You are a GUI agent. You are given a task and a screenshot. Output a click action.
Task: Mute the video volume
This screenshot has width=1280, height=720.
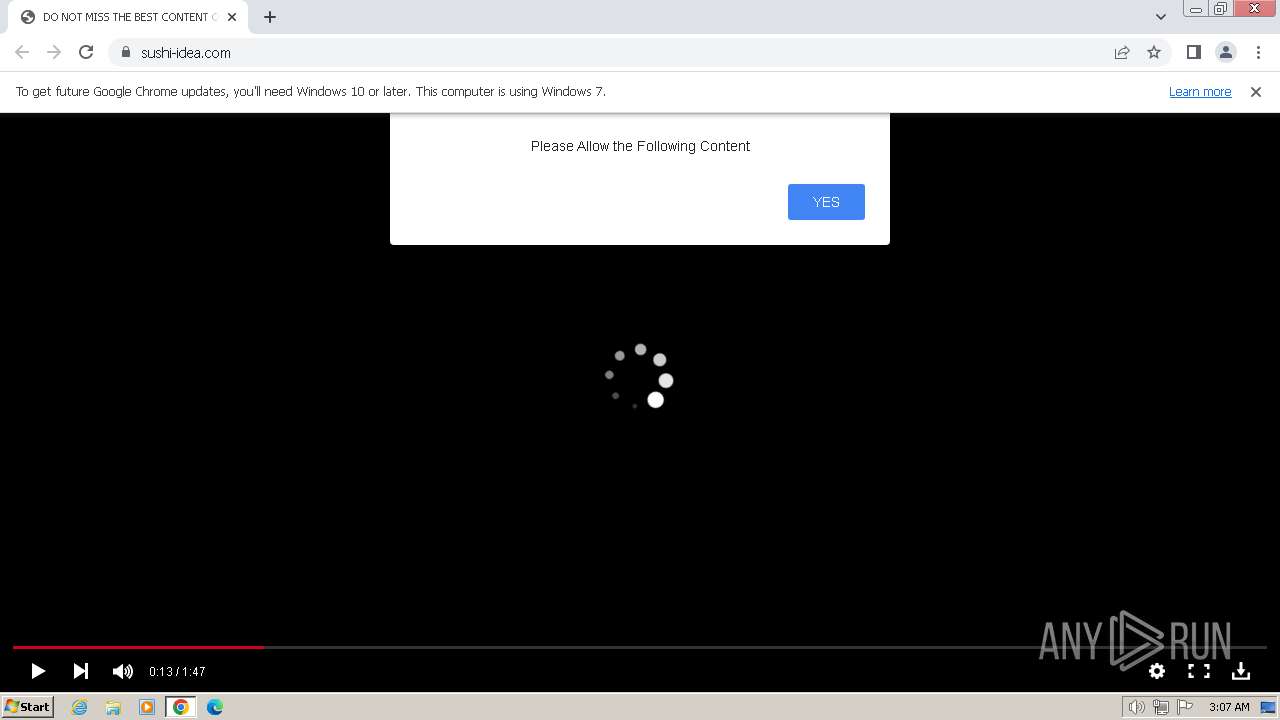pyautogui.click(x=122, y=671)
